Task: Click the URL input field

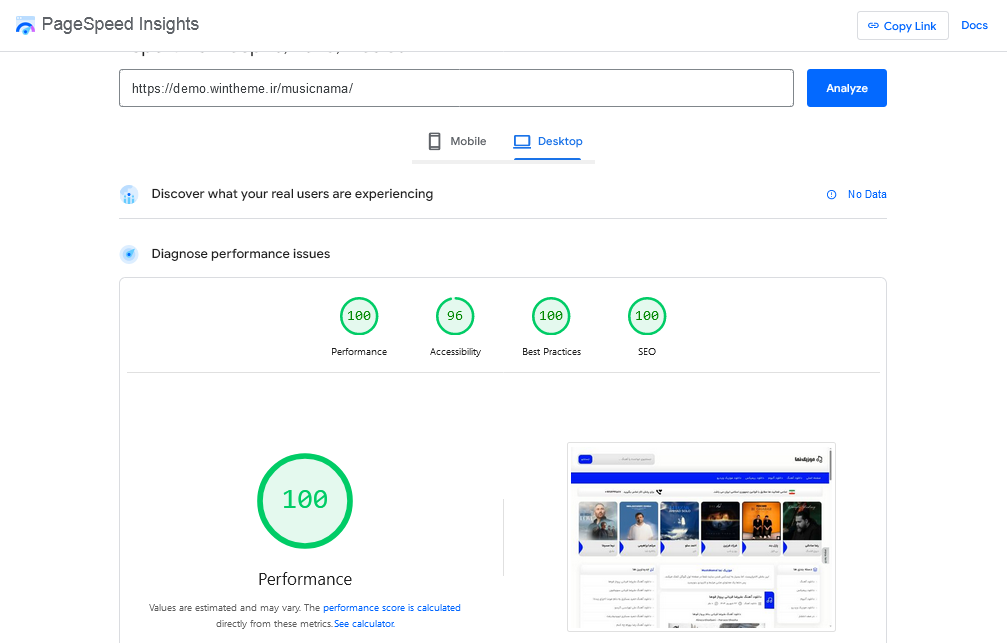Action: (456, 88)
